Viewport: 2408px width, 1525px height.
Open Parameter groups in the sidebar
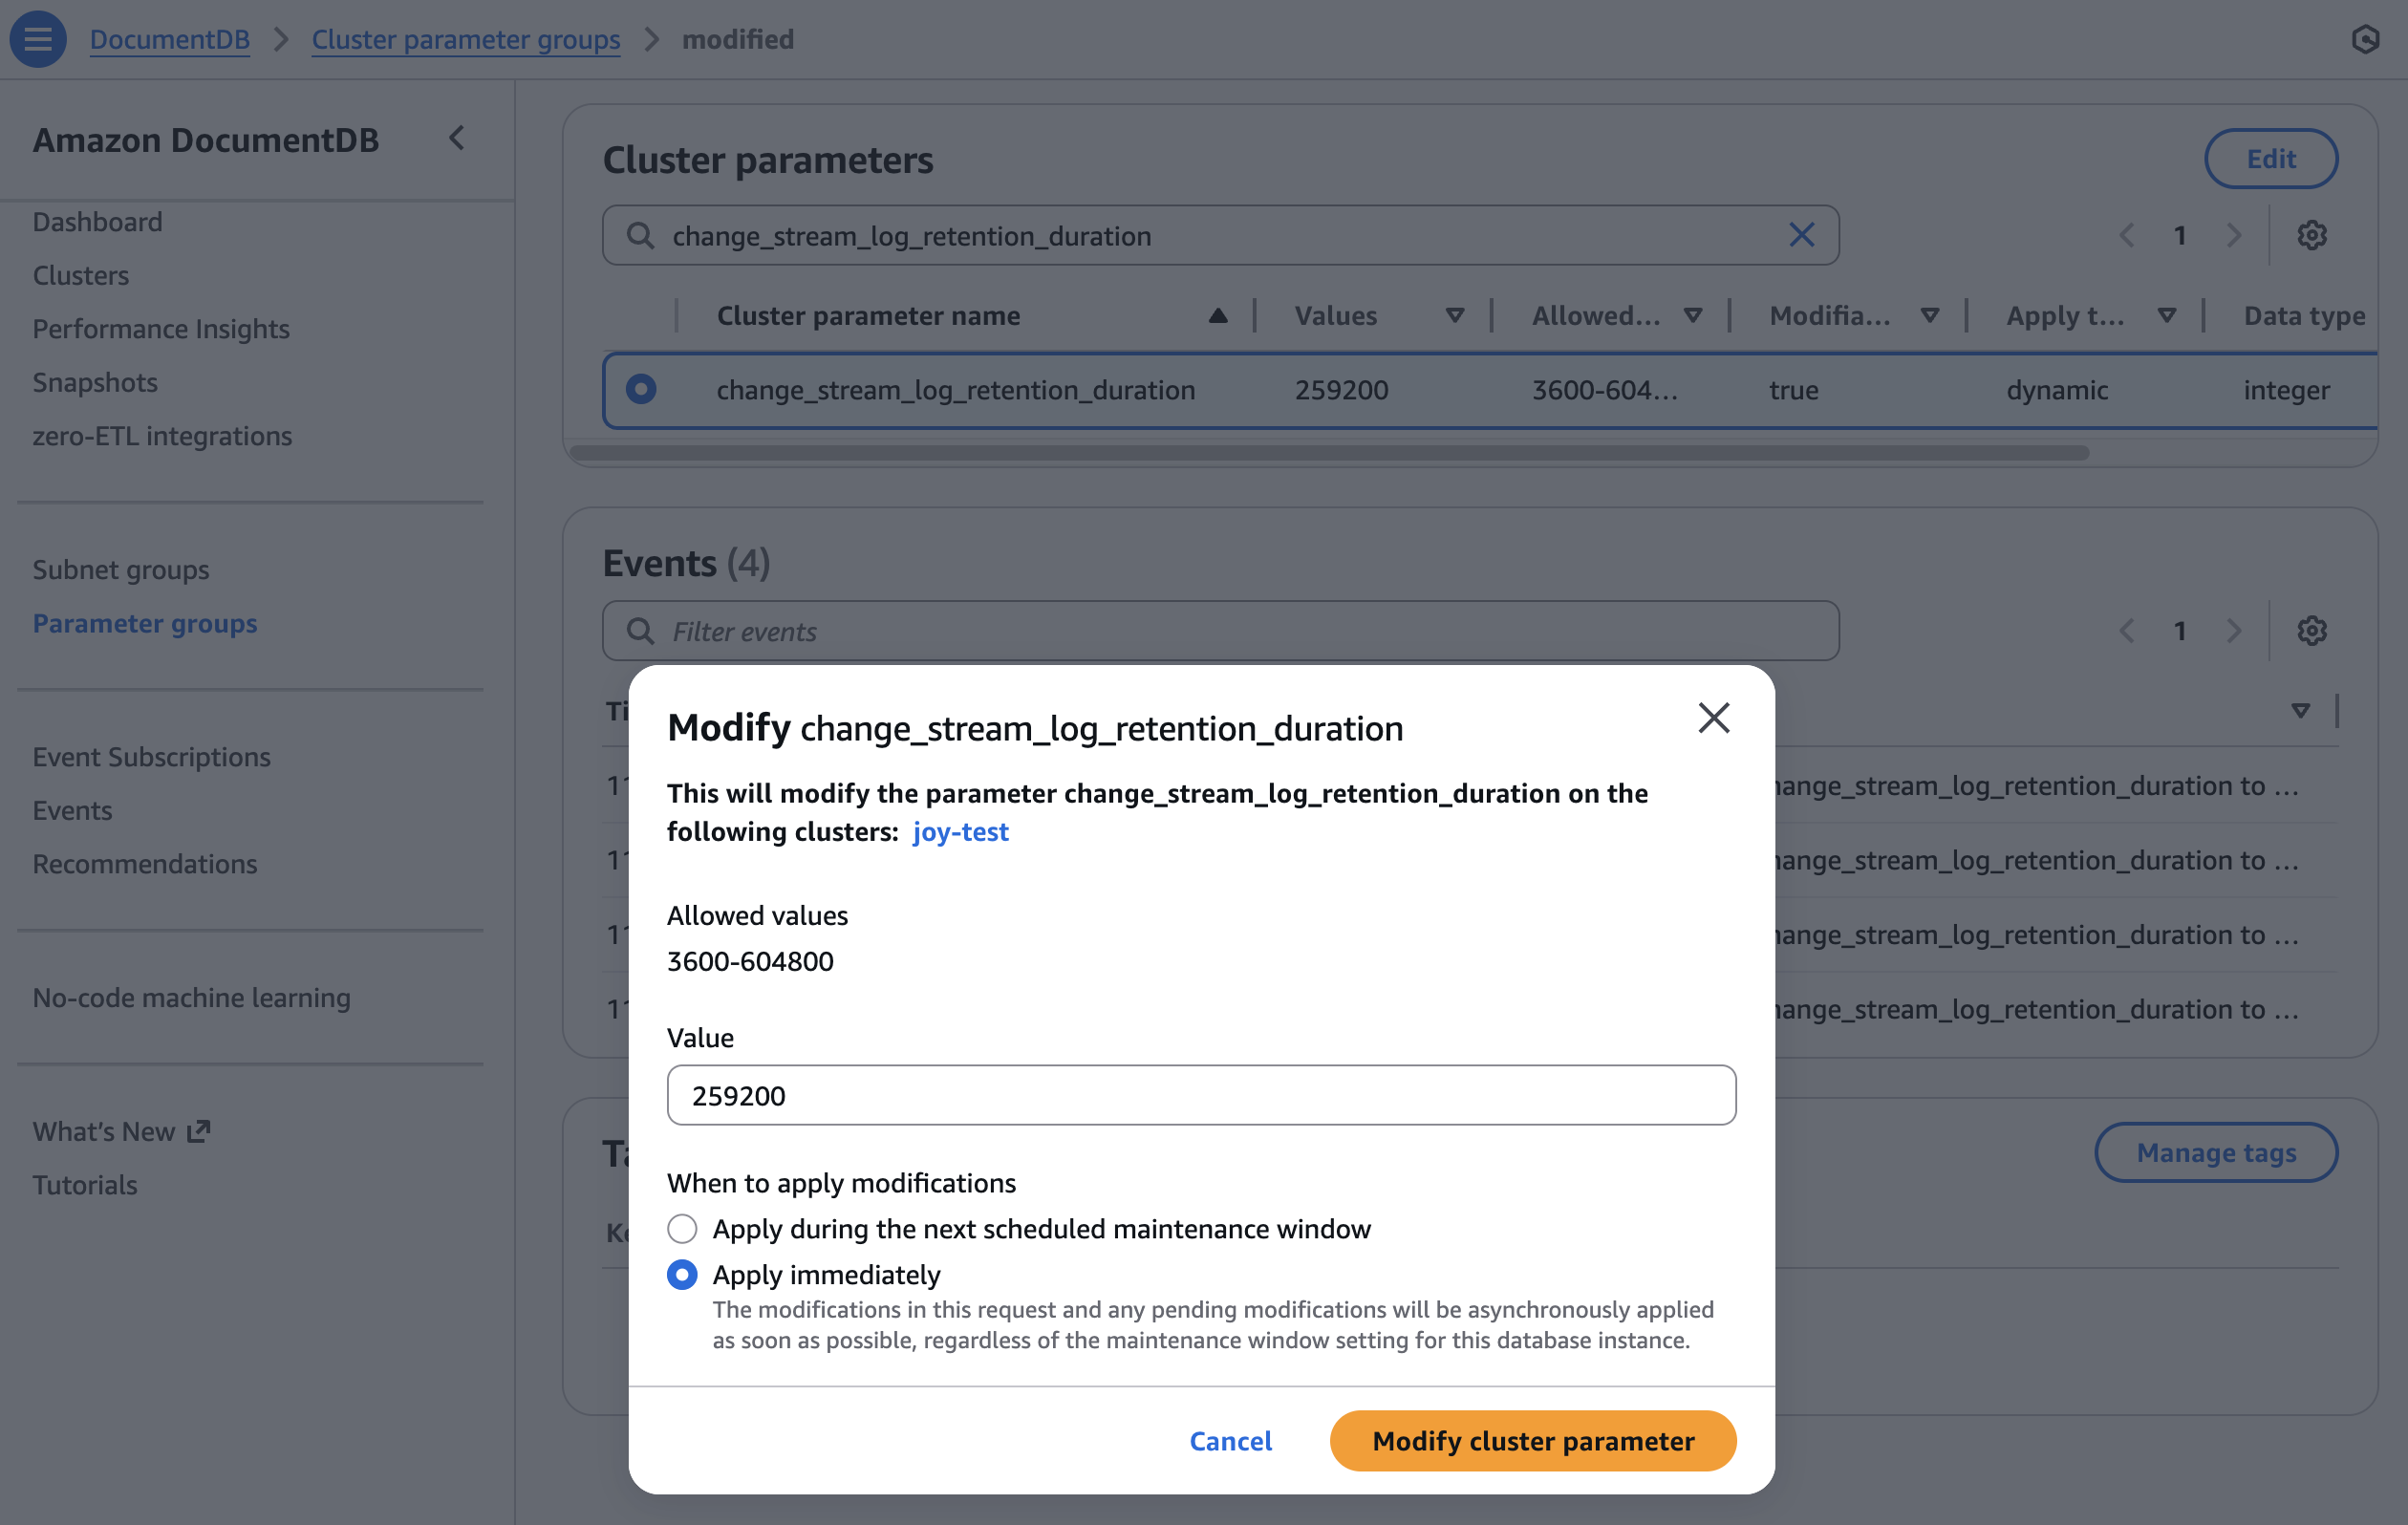[x=145, y=623]
